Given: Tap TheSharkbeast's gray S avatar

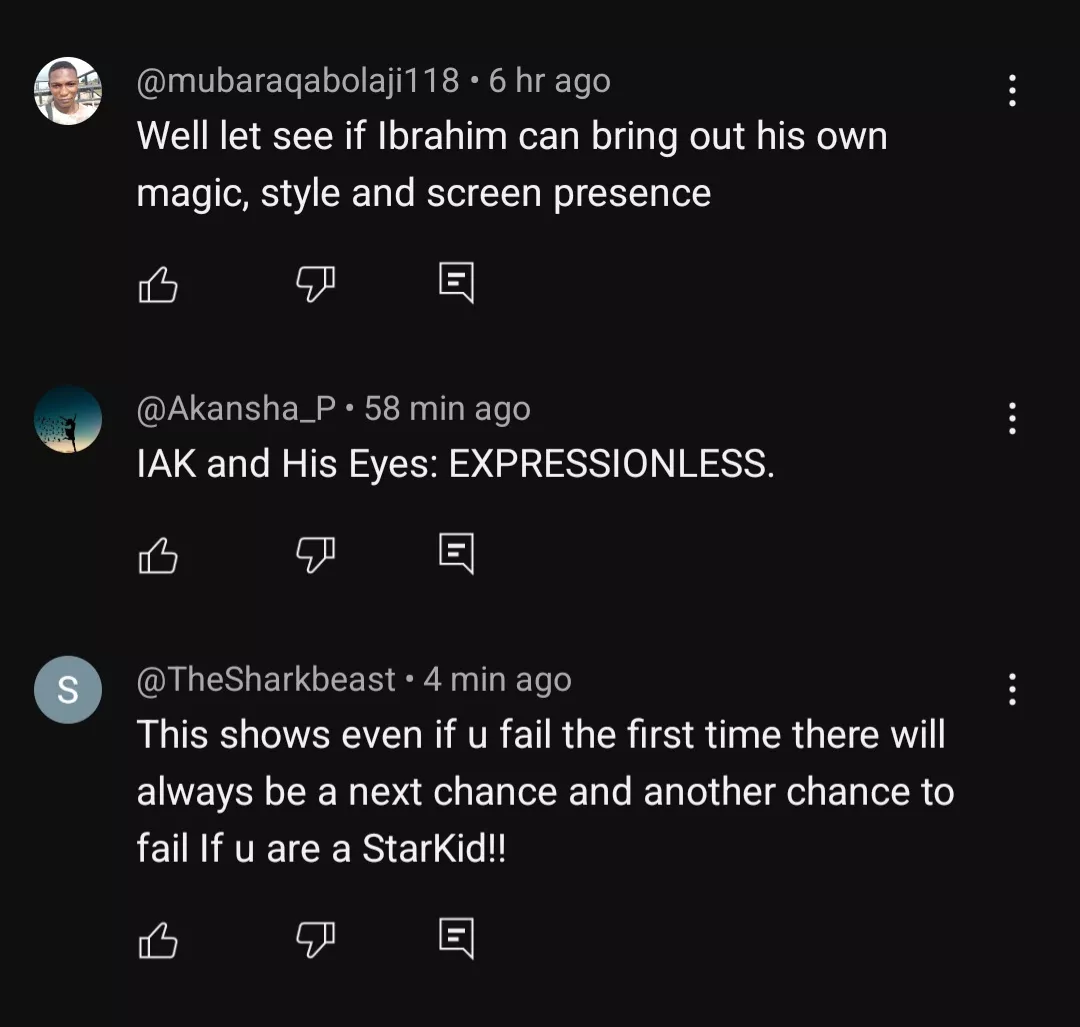Looking at the screenshot, I should tap(68, 690).
